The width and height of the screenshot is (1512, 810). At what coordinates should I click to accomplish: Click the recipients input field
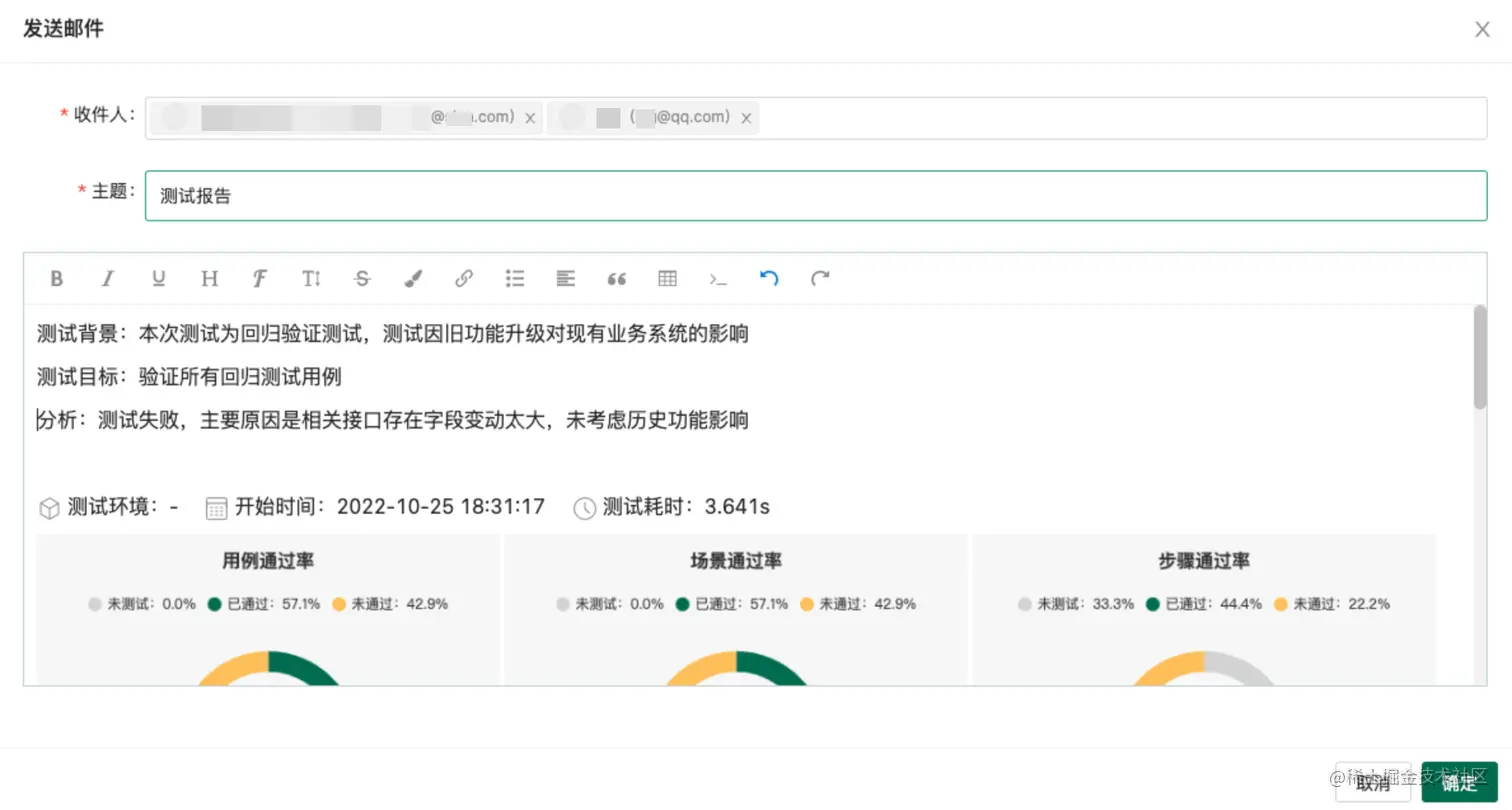[x=816, y=118]
